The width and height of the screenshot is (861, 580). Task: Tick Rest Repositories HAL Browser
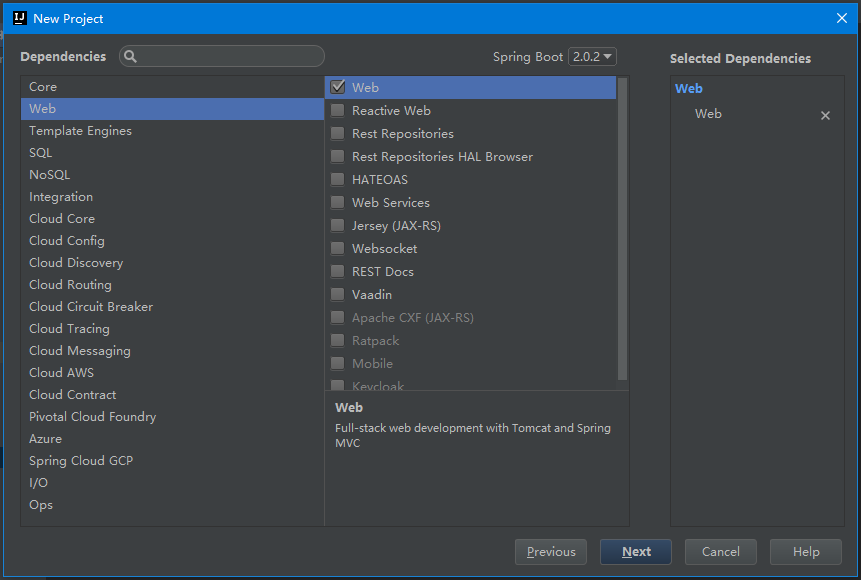click(338, 157)
